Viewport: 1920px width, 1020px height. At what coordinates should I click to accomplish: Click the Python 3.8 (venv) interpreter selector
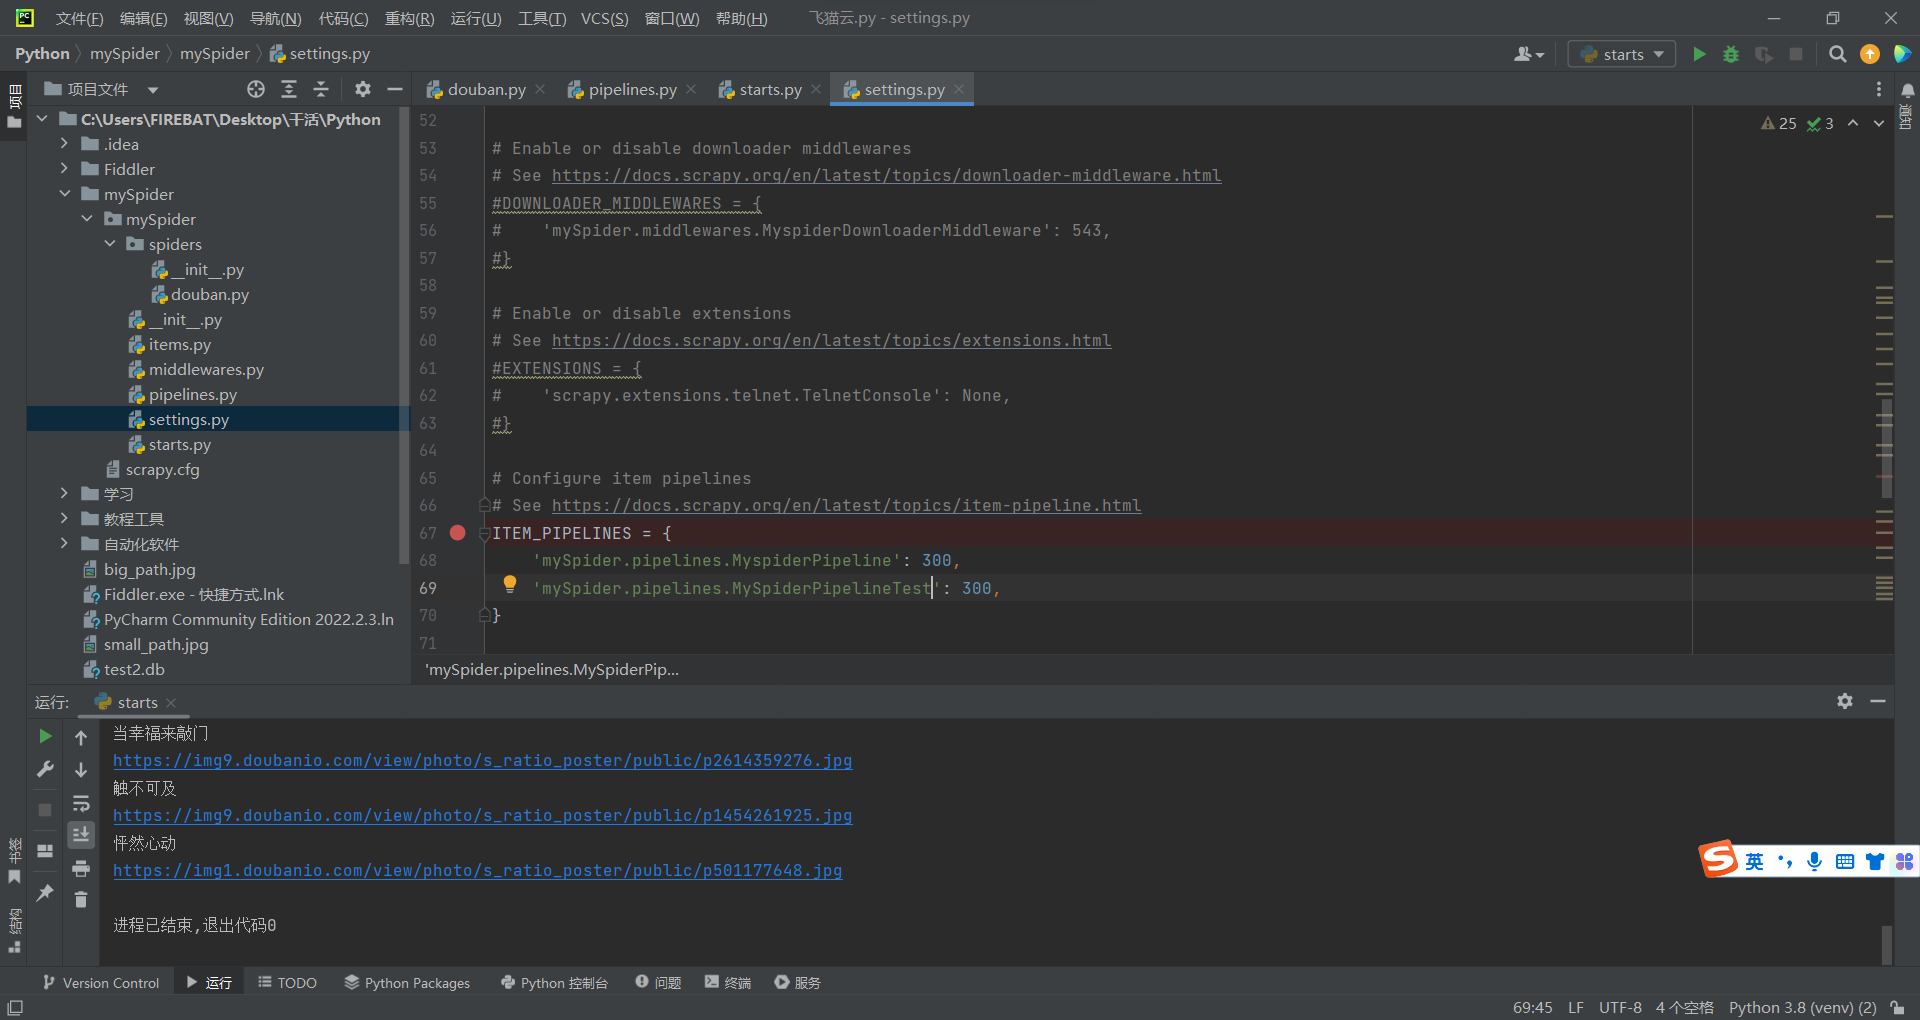click(x=1802, y=1008)
